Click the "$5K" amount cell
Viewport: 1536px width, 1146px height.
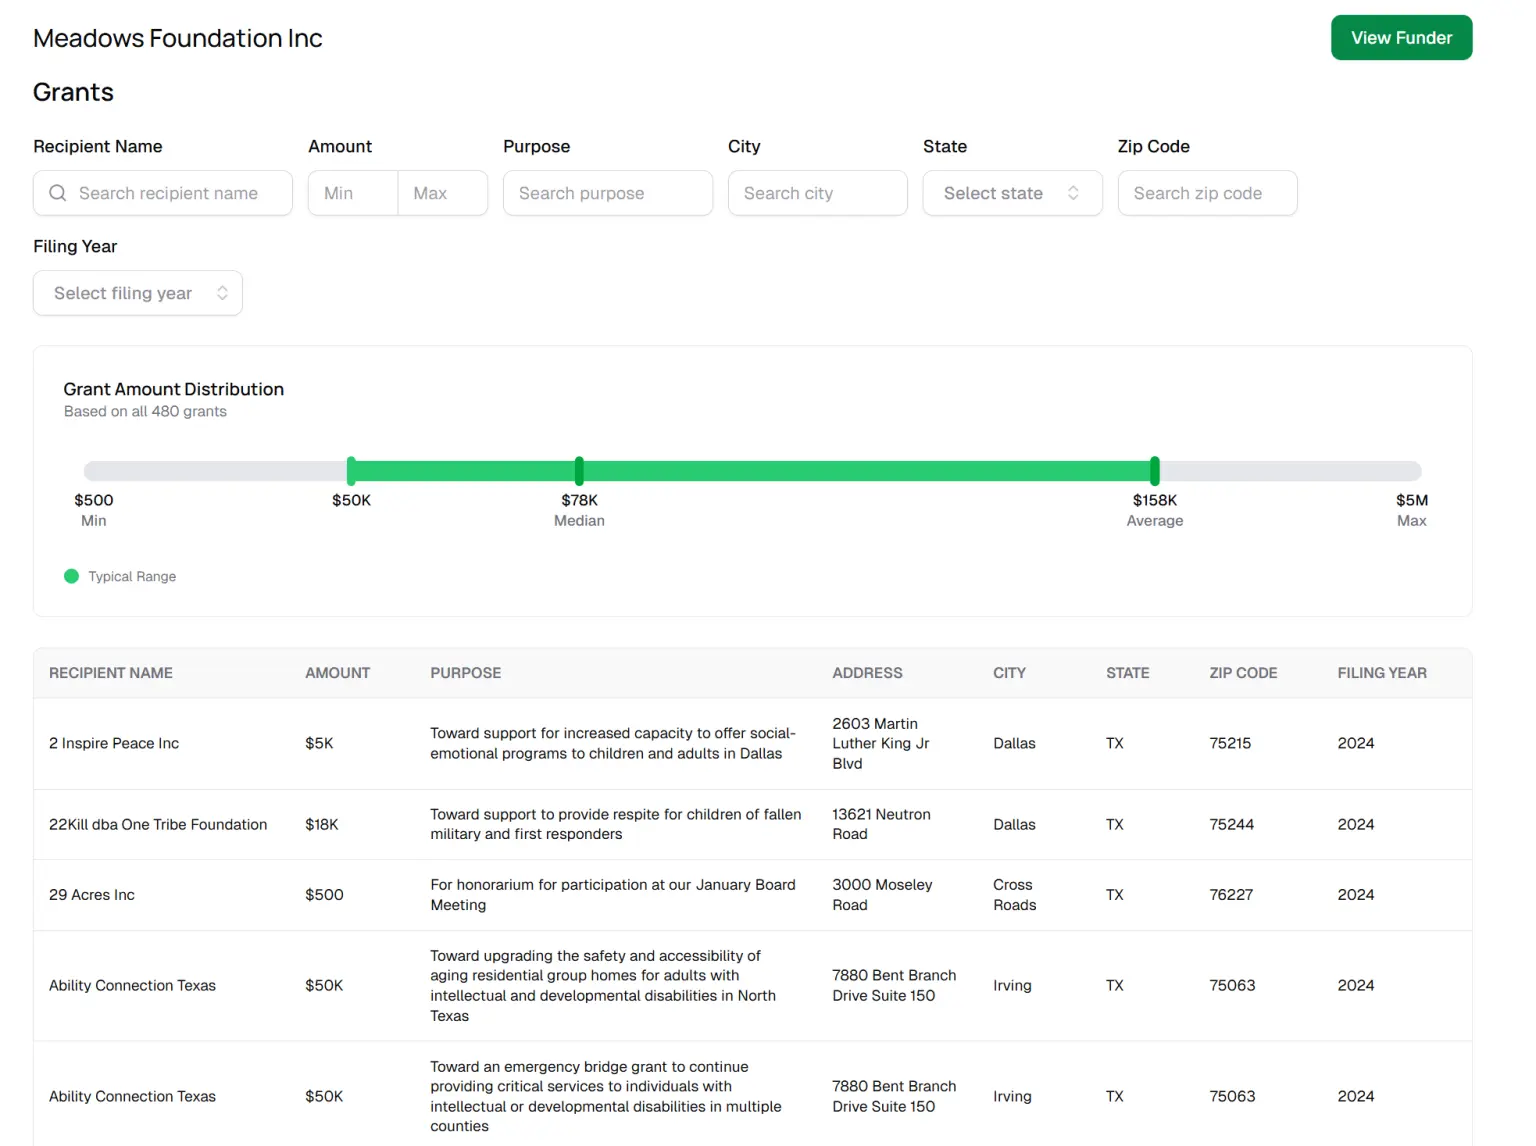[319, 744]
